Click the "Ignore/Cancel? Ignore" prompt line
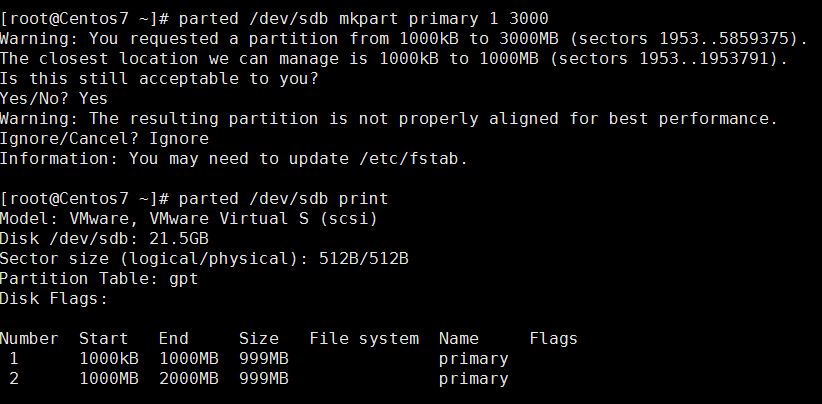This screenshot has width=822, height=404. click(x=104, y=138)
